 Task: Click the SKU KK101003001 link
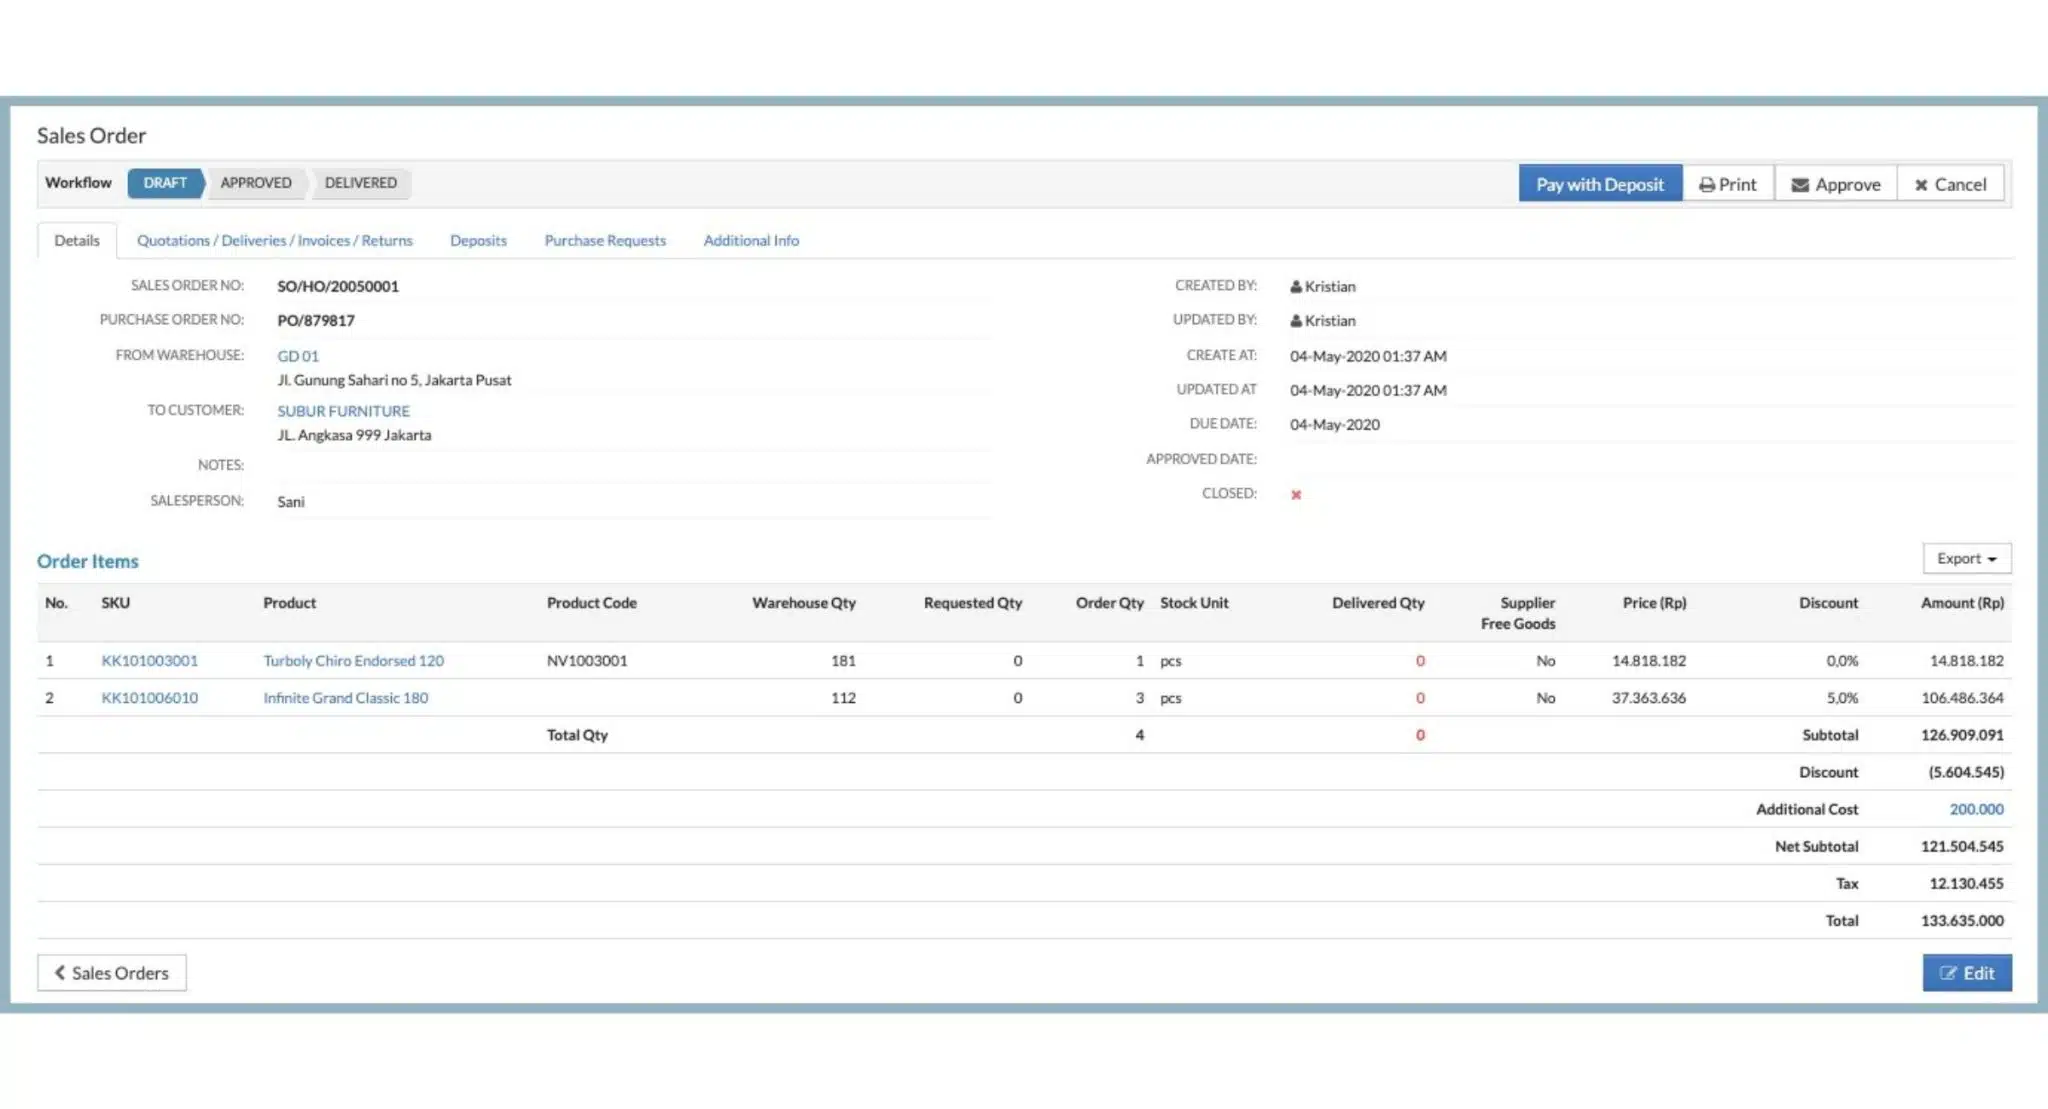click(150, 661)
